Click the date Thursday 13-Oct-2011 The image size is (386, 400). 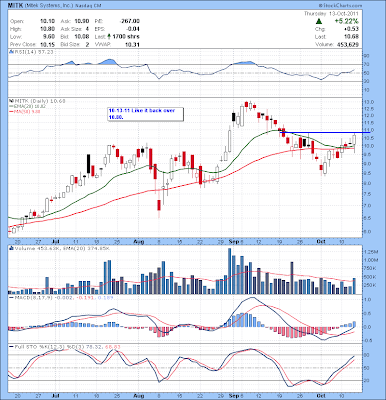point(331,14)
